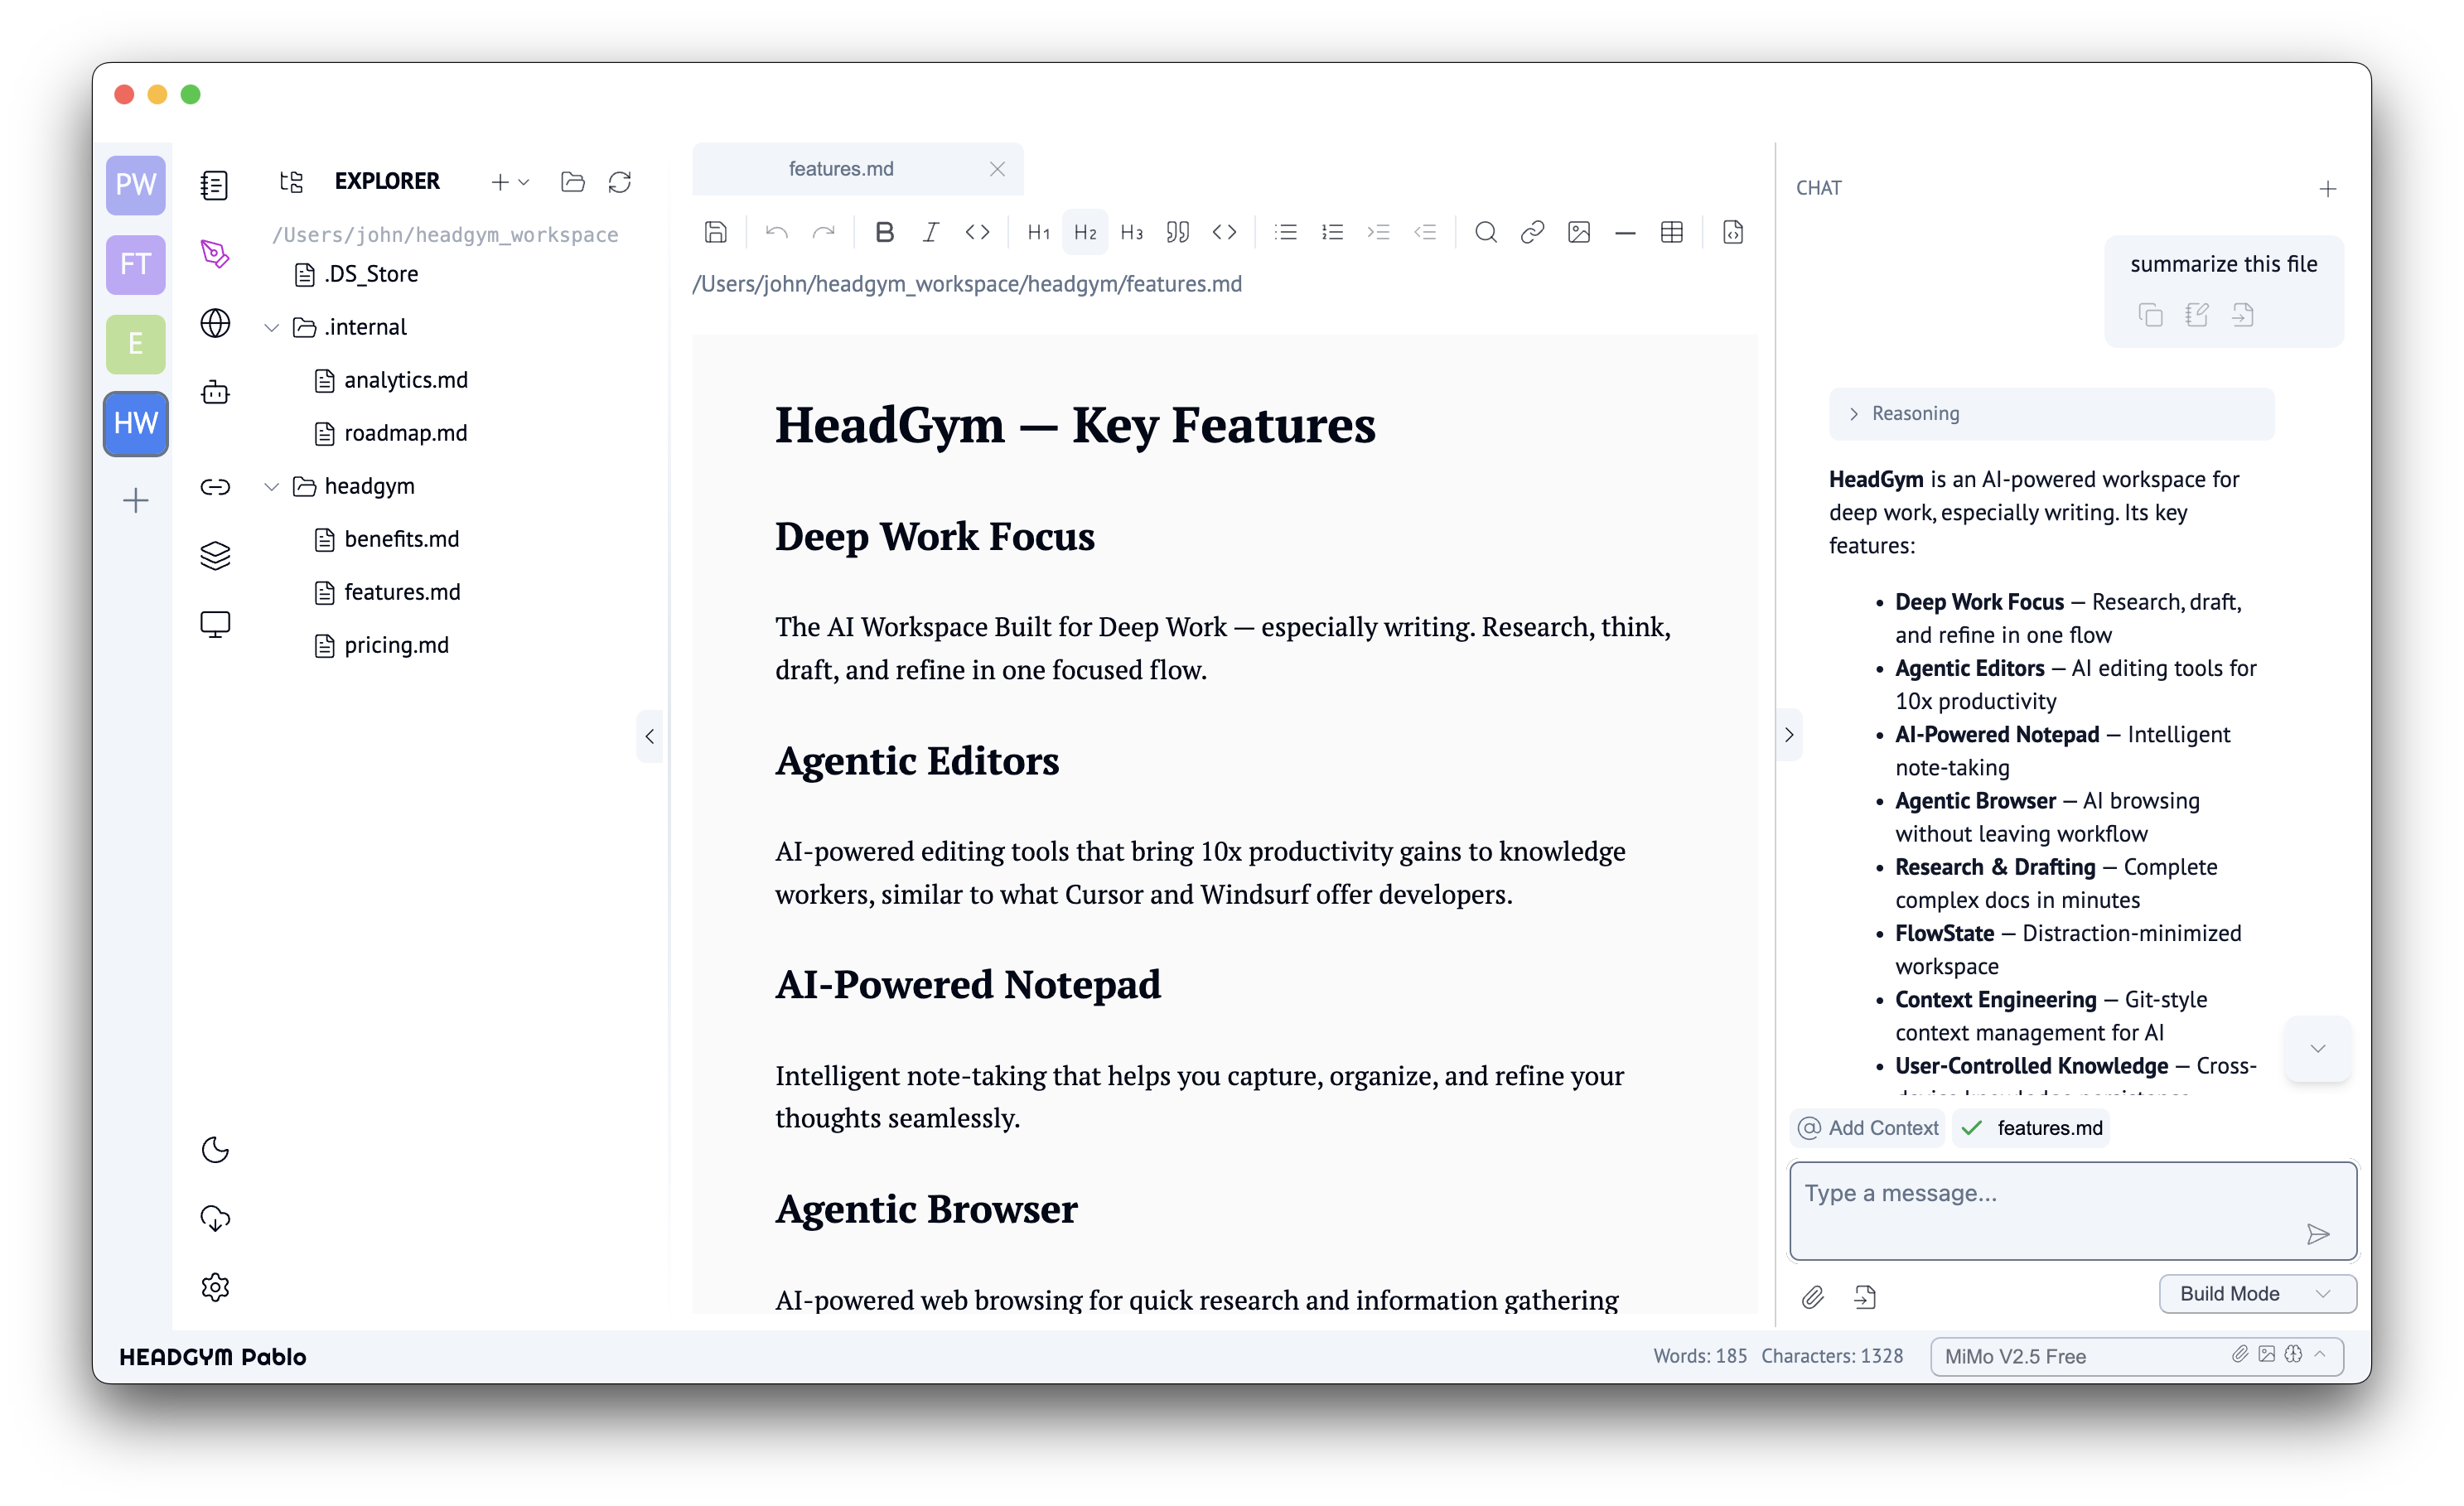Insert a code block beside the quote icon
2464x1506 pixels.
[1225, 233]
